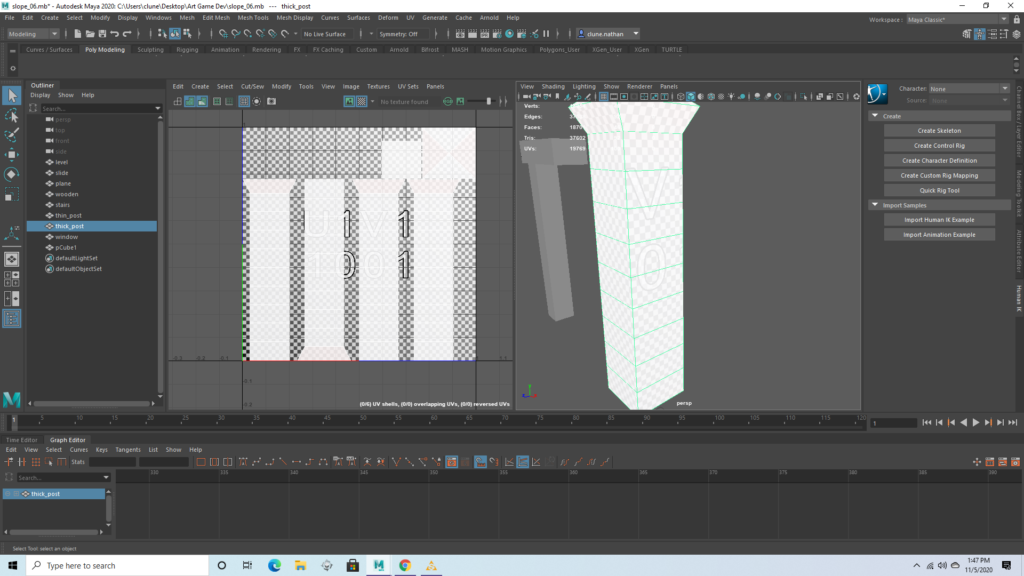Click the Create Skeleton button

point(939,131)
